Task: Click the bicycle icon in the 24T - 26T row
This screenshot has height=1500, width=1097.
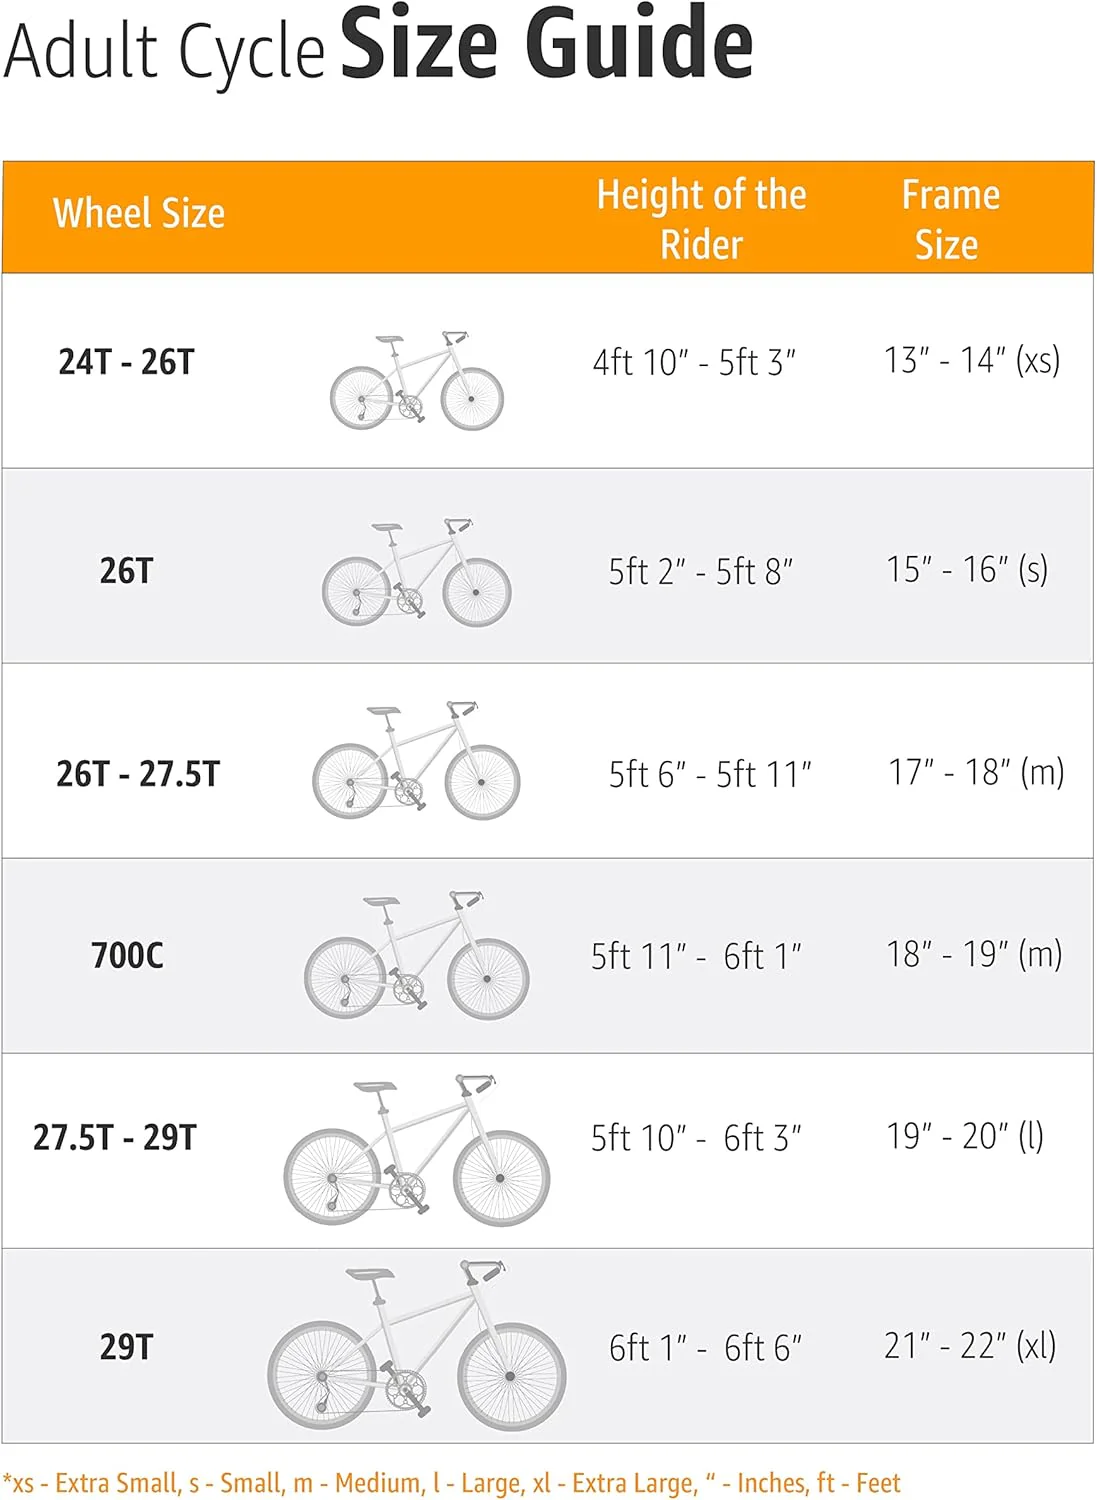Action: coord(416,381)
